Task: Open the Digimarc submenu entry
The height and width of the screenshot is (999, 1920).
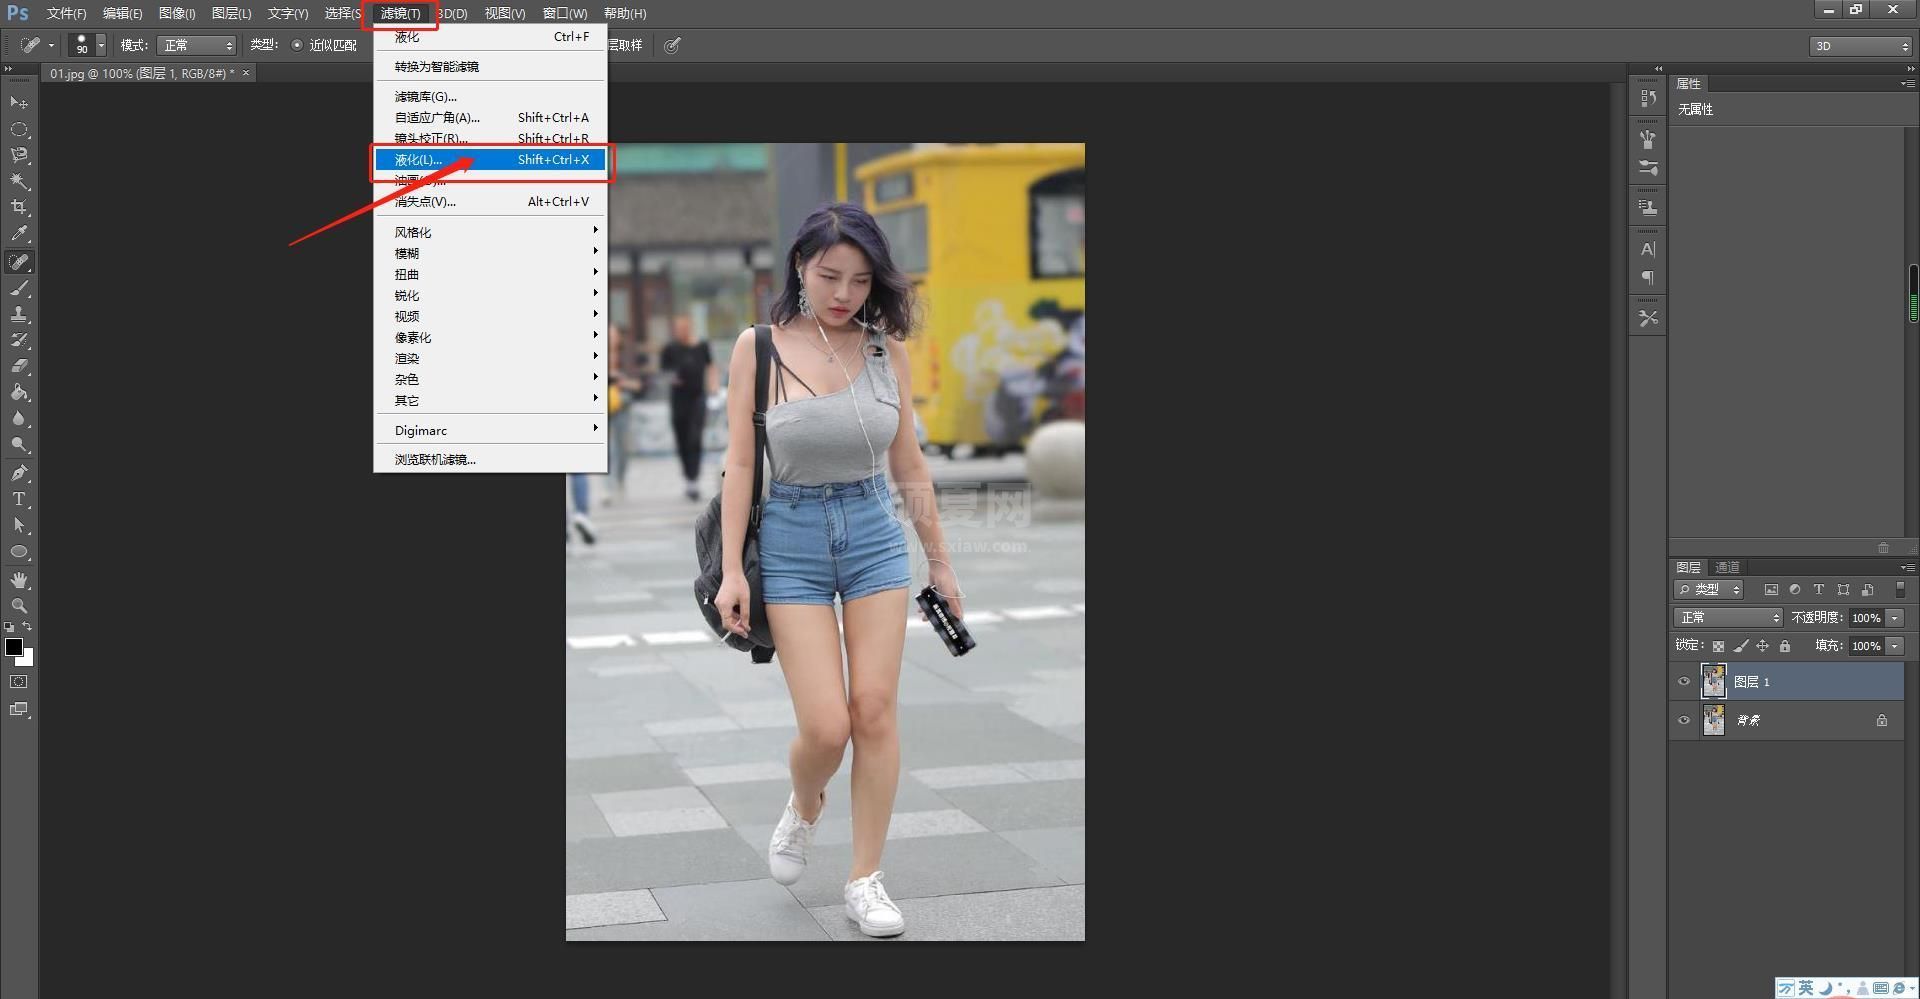Action: pyautogui.click(x=490, y=430)
